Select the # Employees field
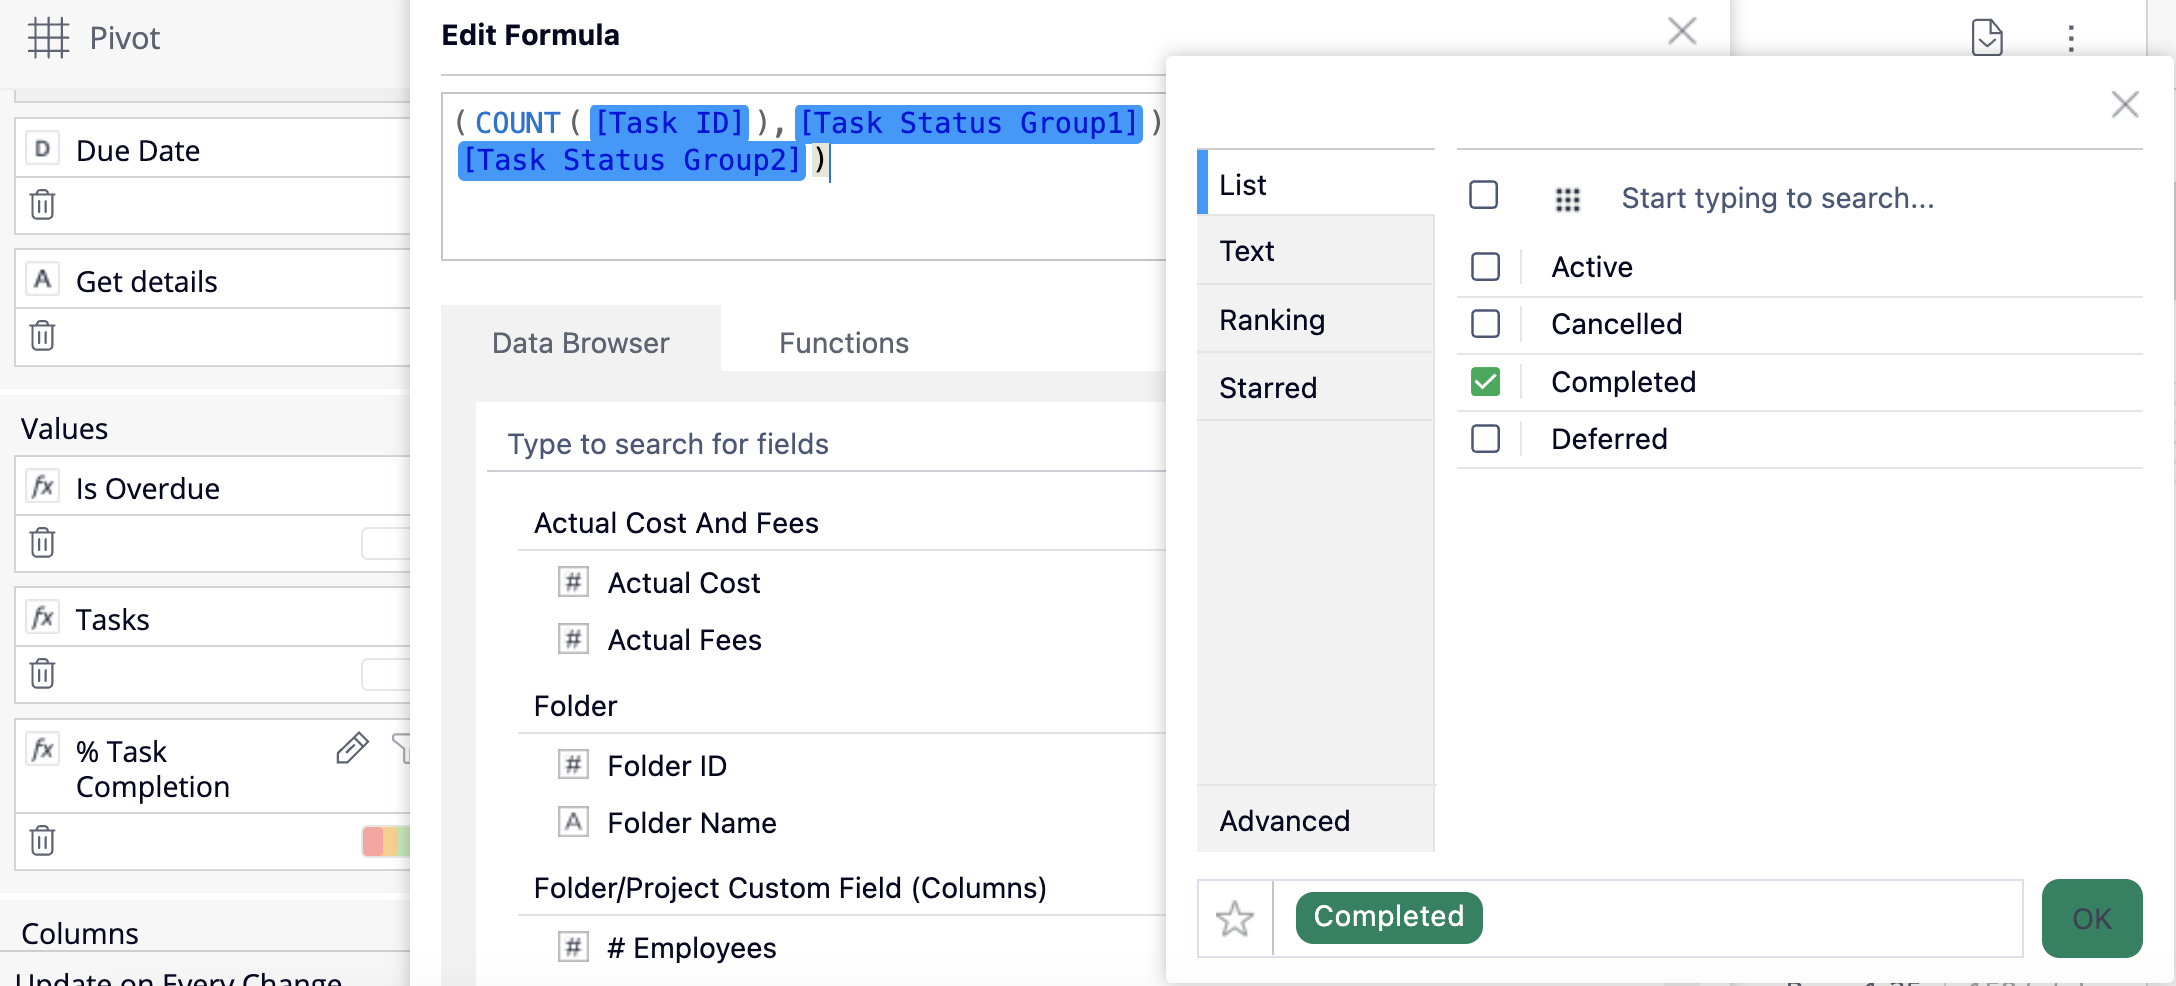Screen dimensions: 2176x986 coord(692,948)
